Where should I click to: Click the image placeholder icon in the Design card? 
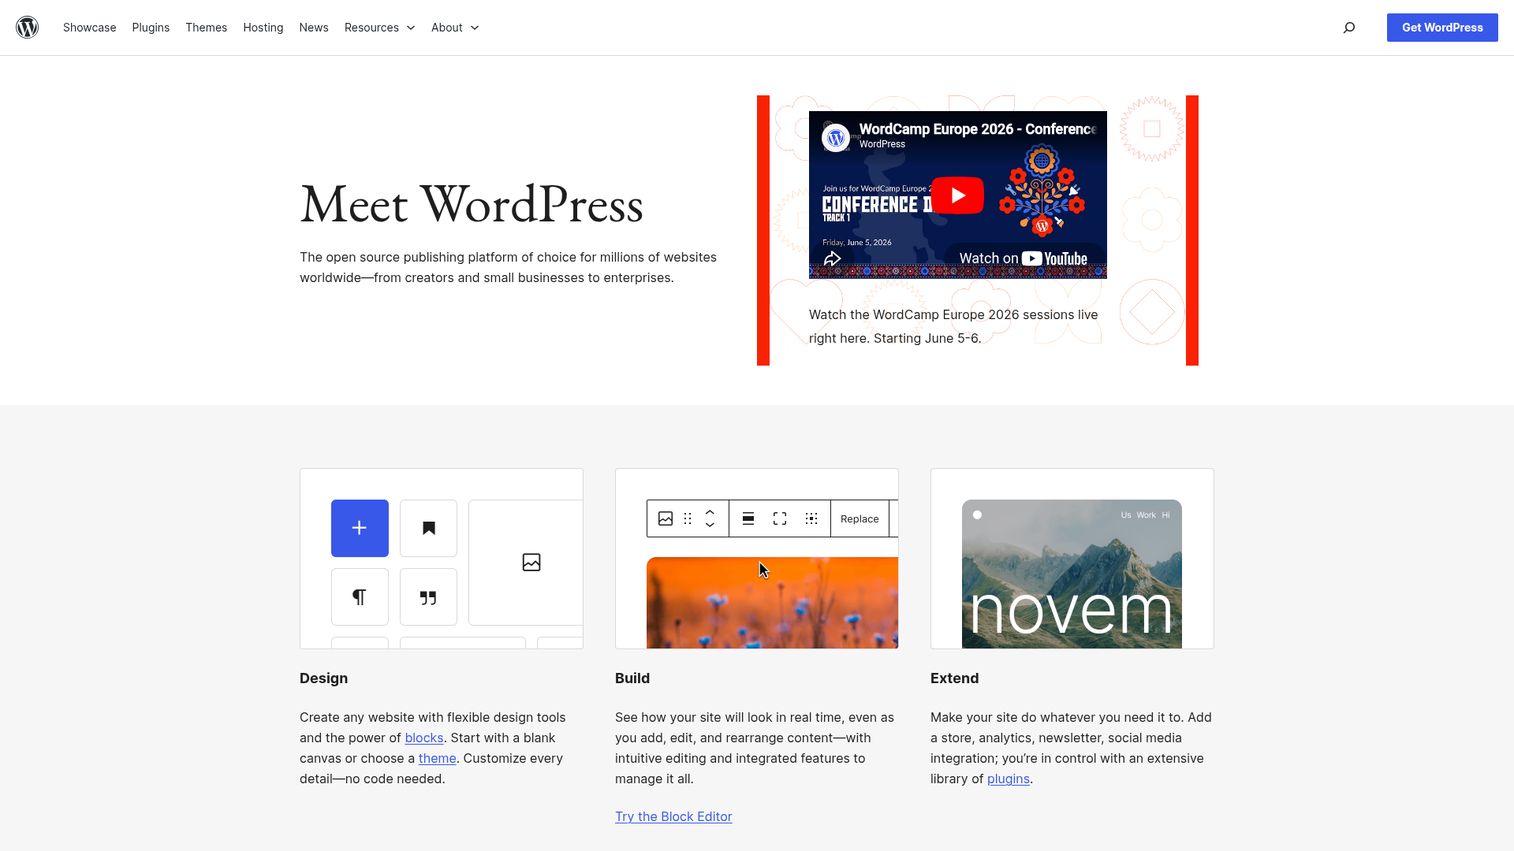tap(531, 563)
